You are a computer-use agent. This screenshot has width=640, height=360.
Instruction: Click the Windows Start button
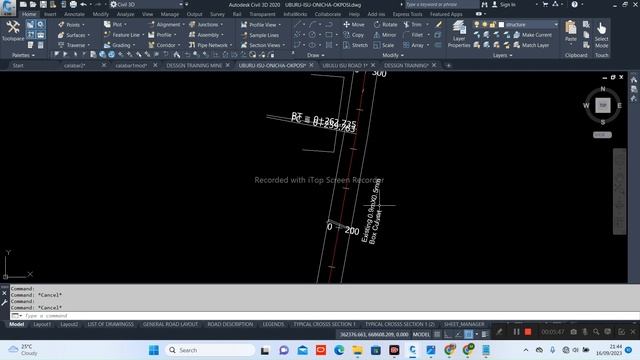[154, 350]
